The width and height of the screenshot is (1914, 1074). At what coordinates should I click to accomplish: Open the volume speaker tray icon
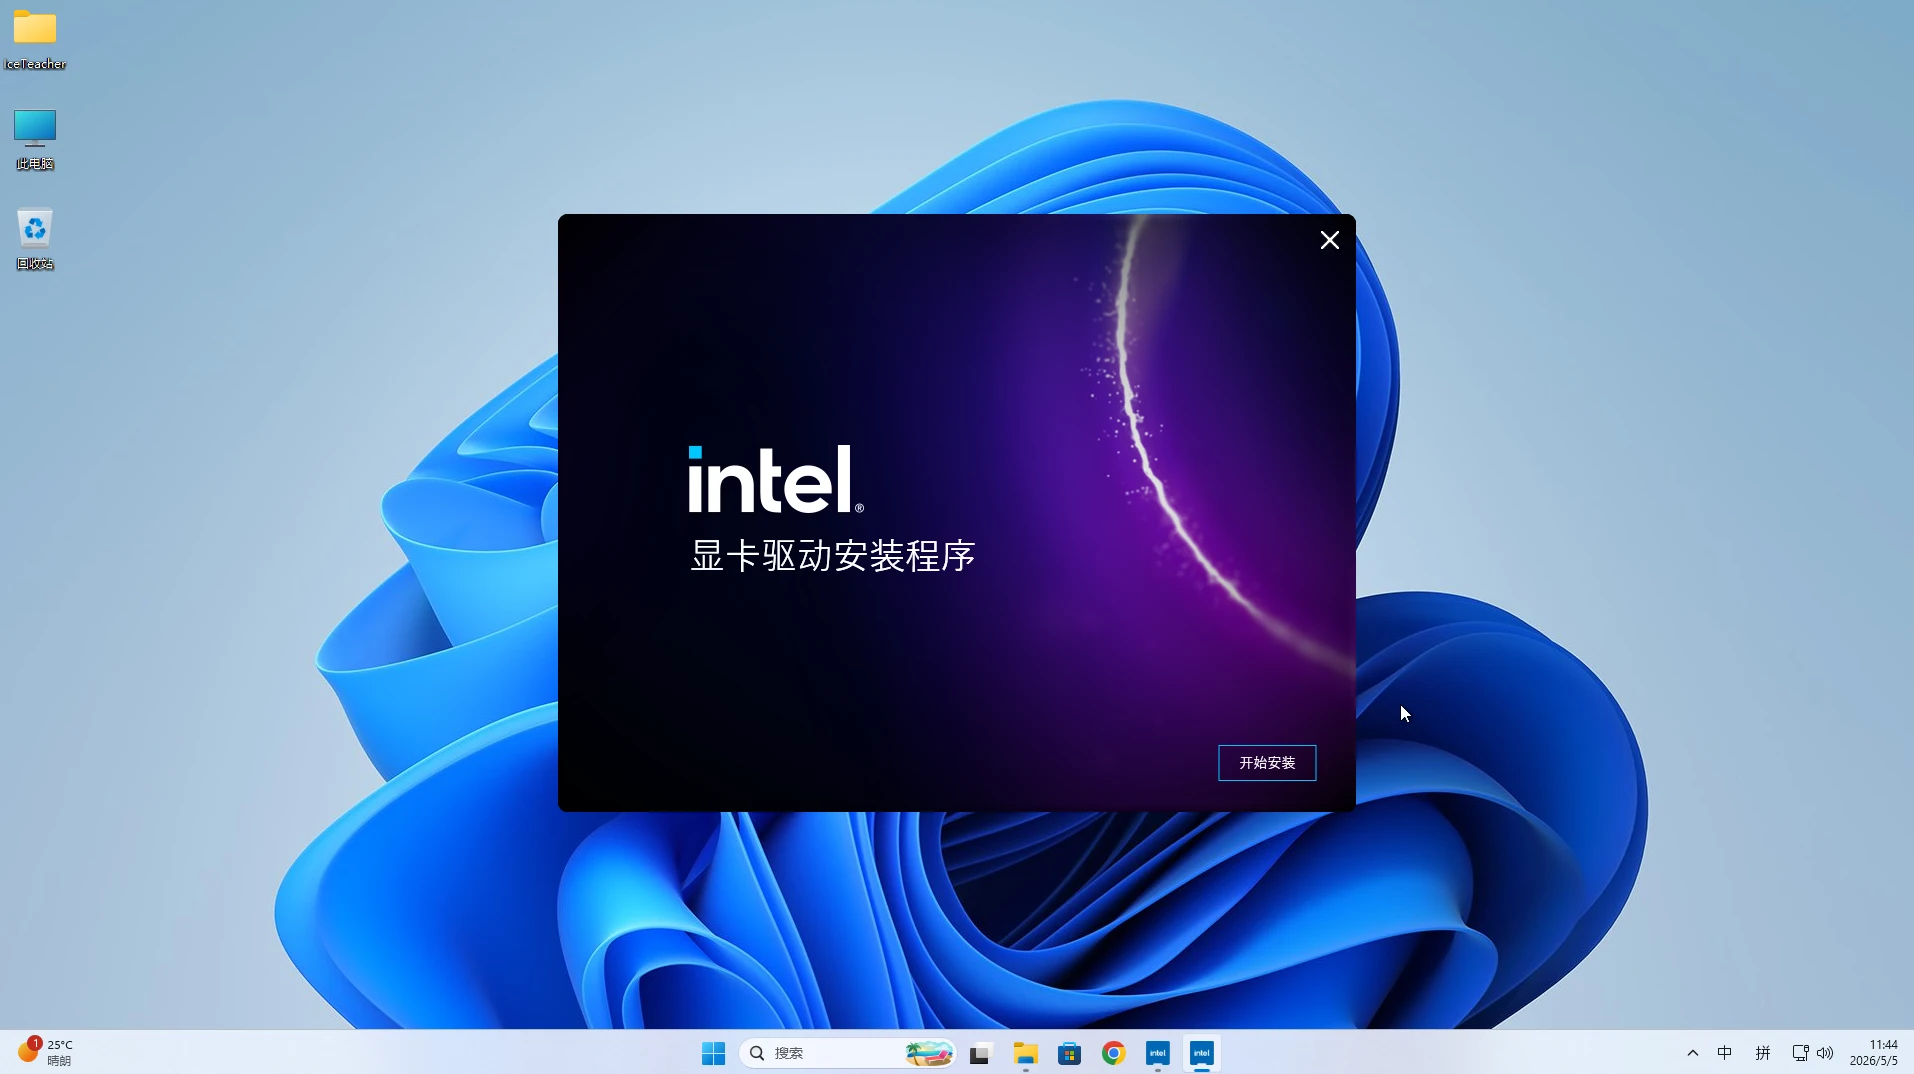pos(1825,1053)
